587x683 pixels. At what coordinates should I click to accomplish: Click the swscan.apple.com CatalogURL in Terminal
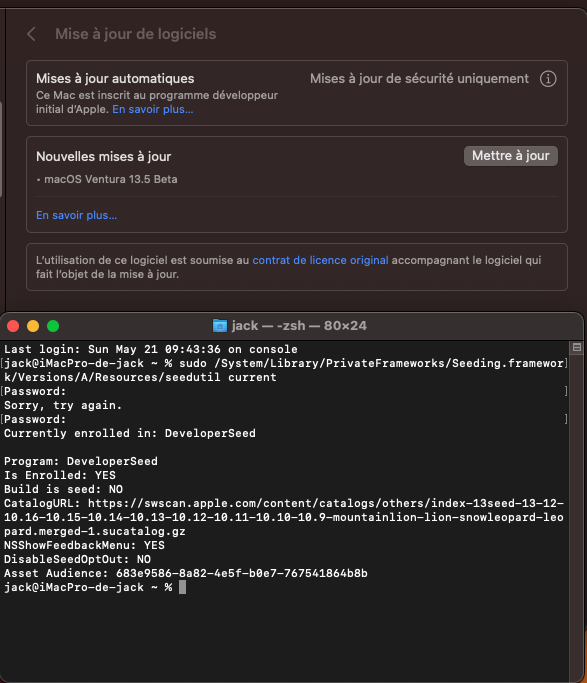coord(284,517)
